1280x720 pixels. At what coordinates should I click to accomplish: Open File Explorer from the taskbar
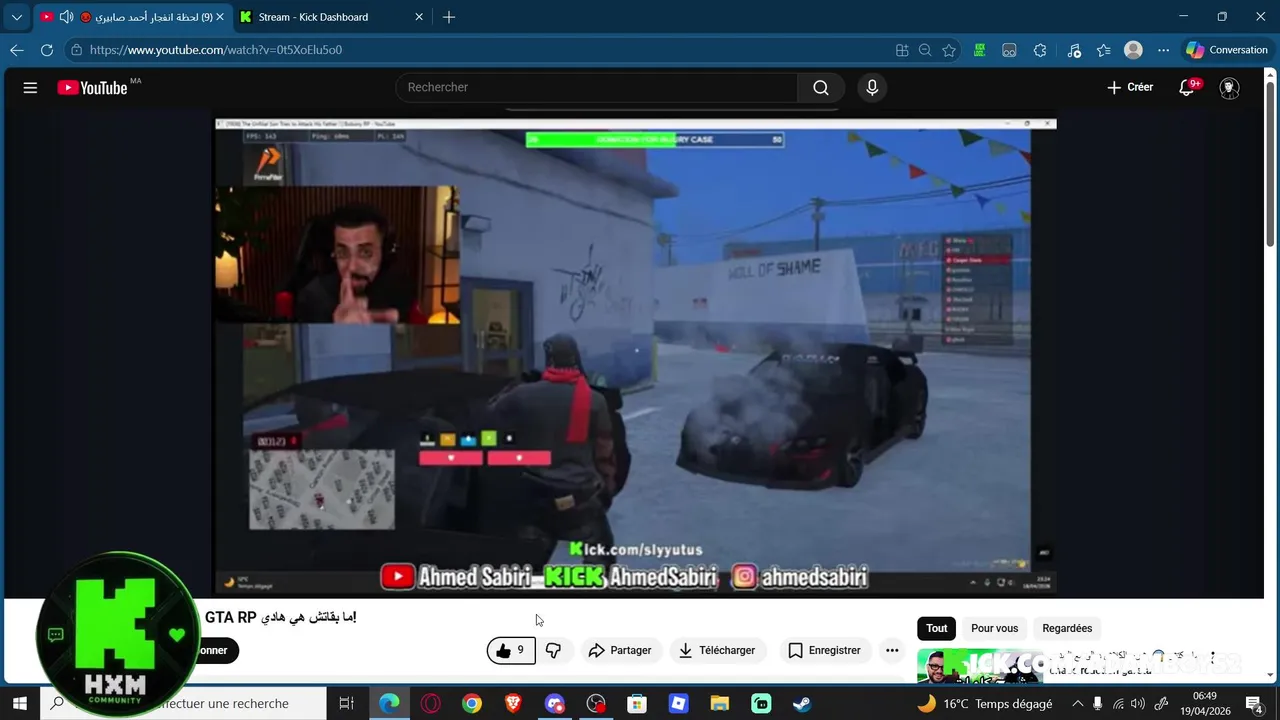[x=719, y=704]
